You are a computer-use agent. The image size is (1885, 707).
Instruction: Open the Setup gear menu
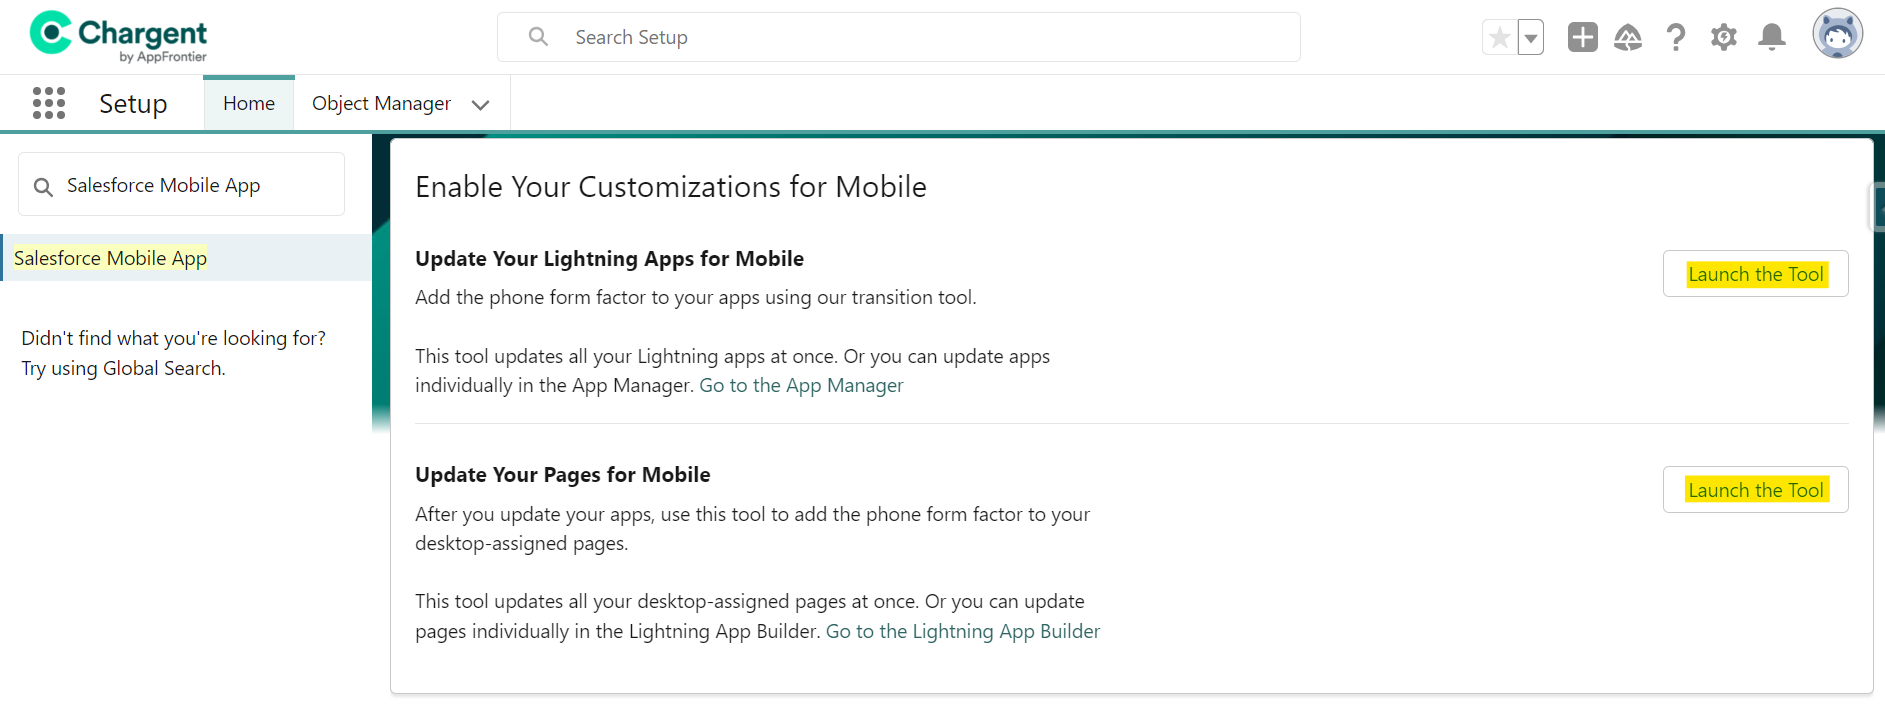coord(1724,36)
